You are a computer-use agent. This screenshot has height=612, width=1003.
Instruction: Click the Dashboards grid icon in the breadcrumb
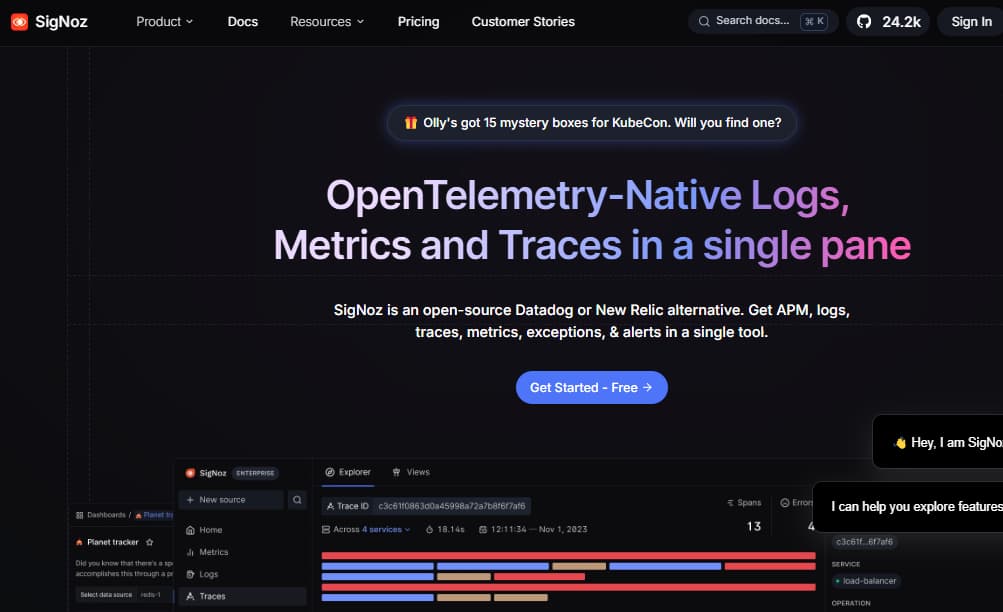click(x=79, y=514)
